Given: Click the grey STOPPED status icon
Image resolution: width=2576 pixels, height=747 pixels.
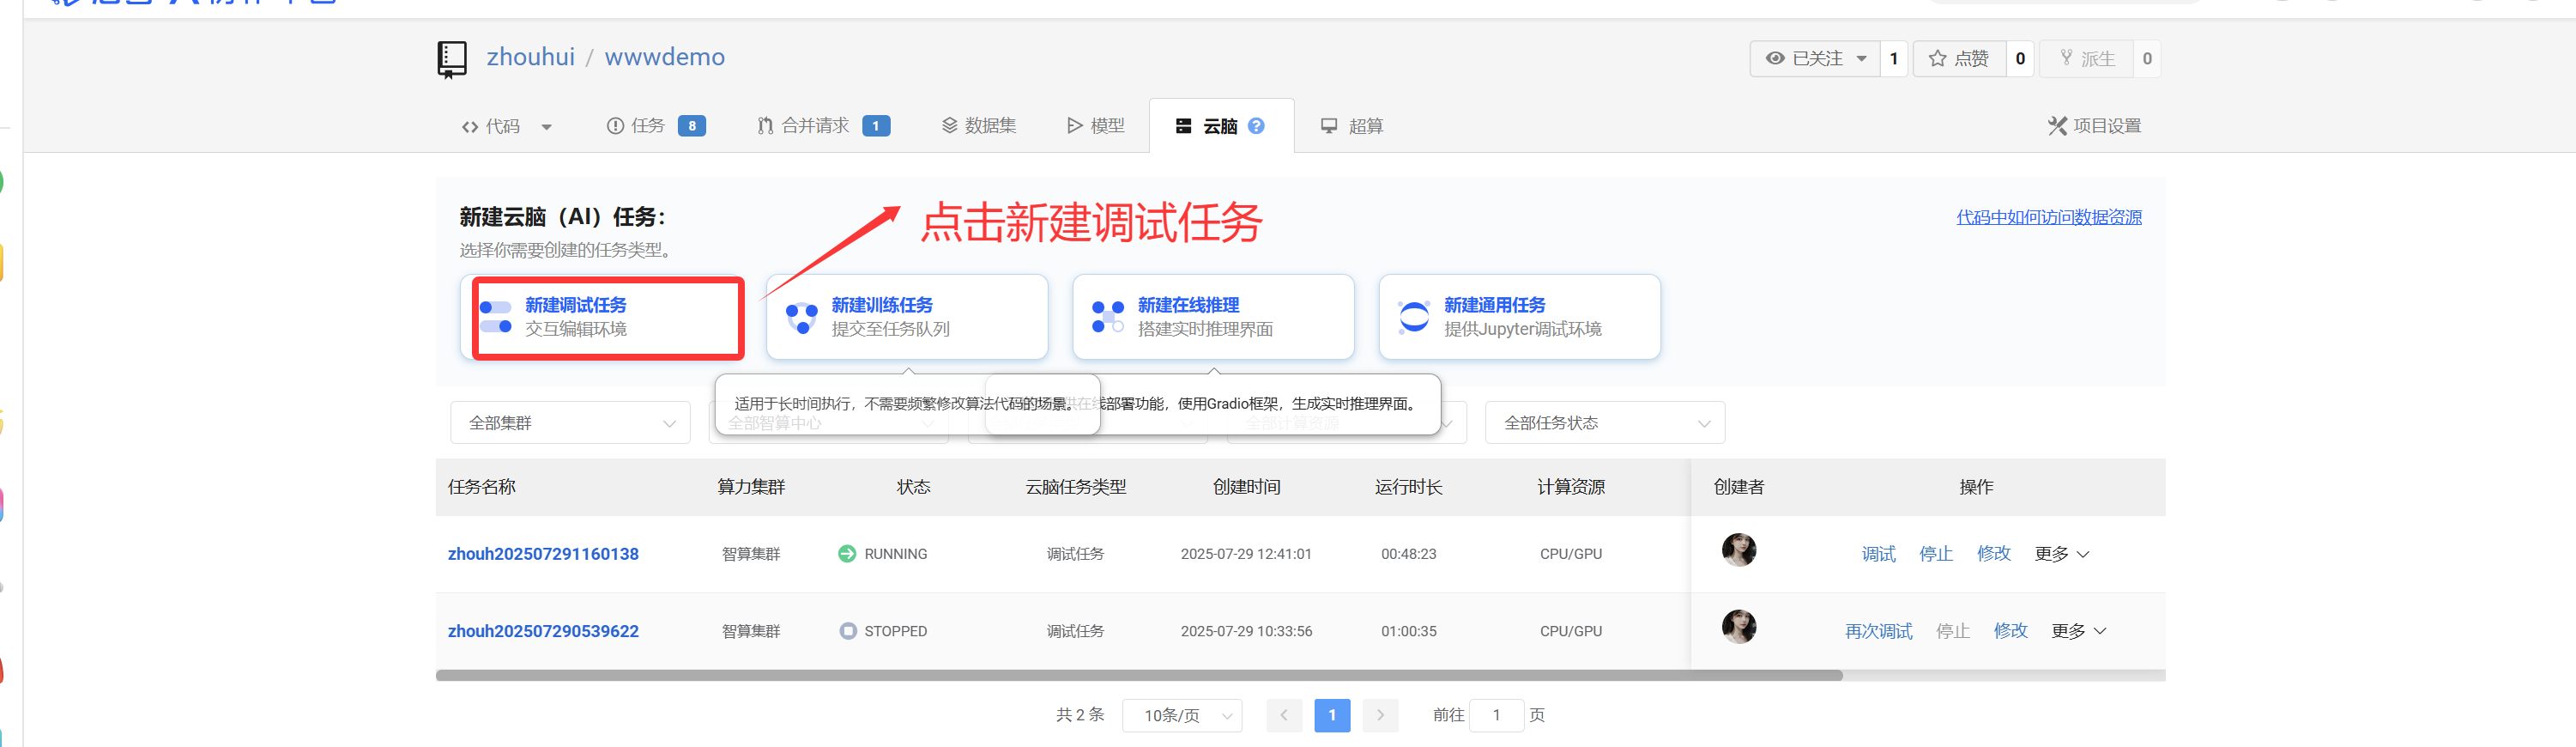Looking at the screenshot, I should (x=848, y=631).
